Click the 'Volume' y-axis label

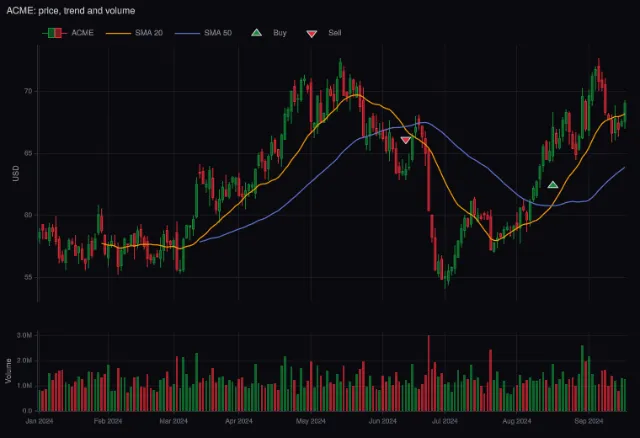tap(8, 371)
